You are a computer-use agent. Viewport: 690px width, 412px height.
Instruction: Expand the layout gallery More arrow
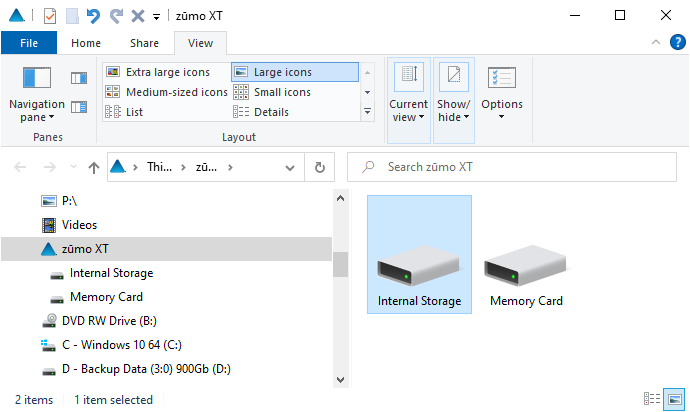(x=367, y=112)
